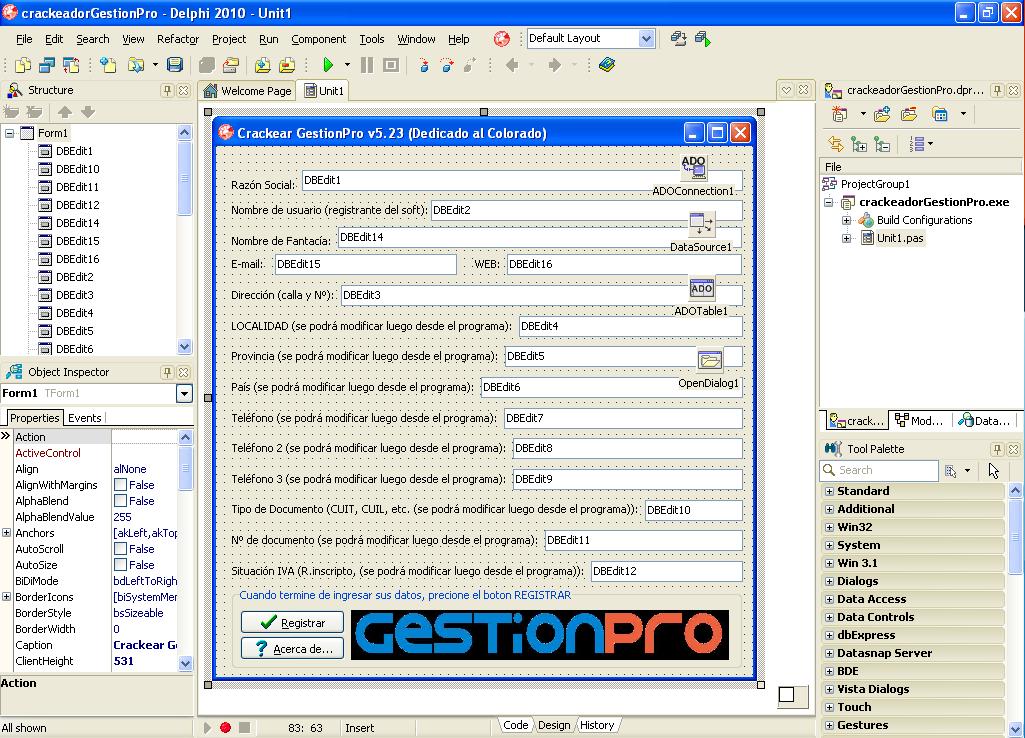Run the project with green arrow

[x=328, y=65]
